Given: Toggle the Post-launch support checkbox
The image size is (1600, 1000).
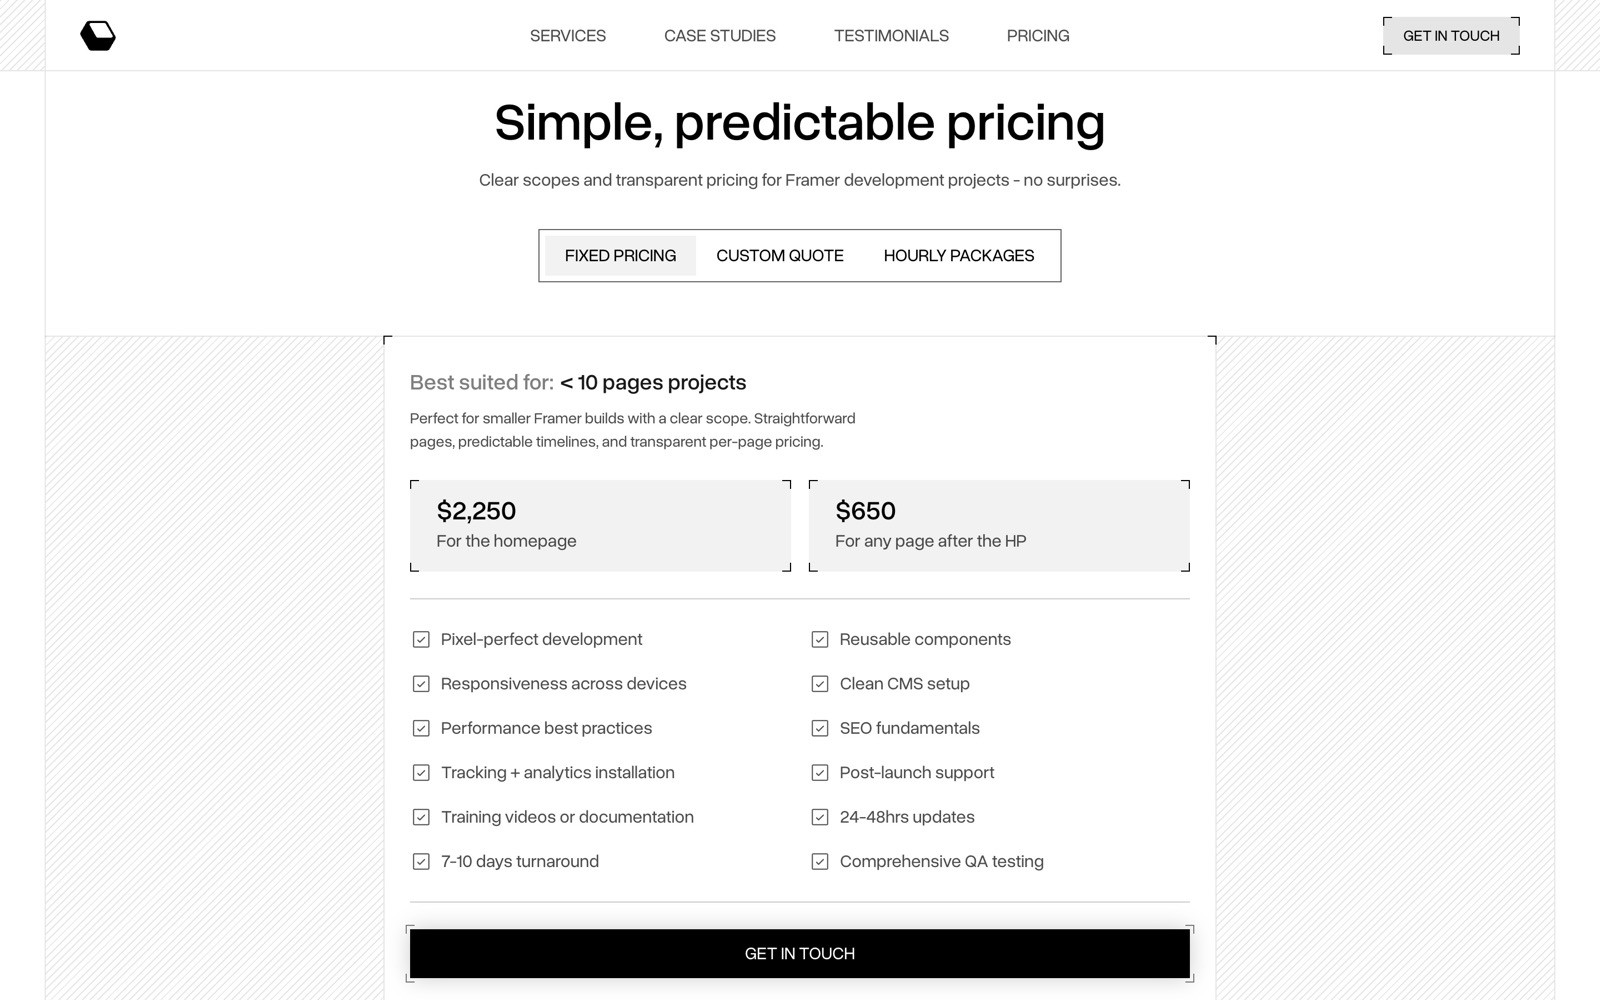Looking at the screenshot, I should [820, 772].
